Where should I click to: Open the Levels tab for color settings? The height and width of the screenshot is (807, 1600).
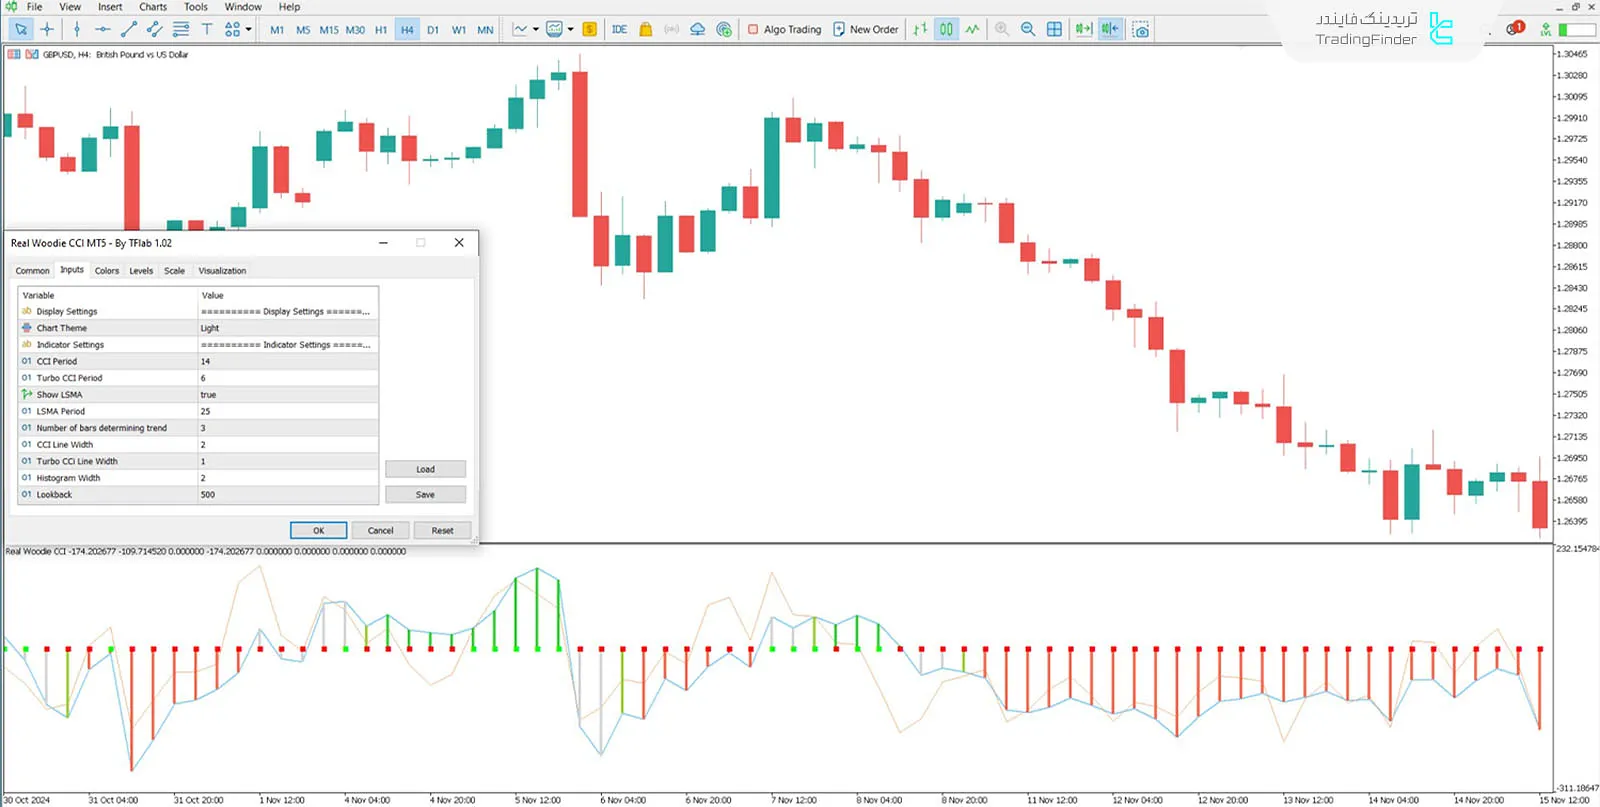point(141,271)
